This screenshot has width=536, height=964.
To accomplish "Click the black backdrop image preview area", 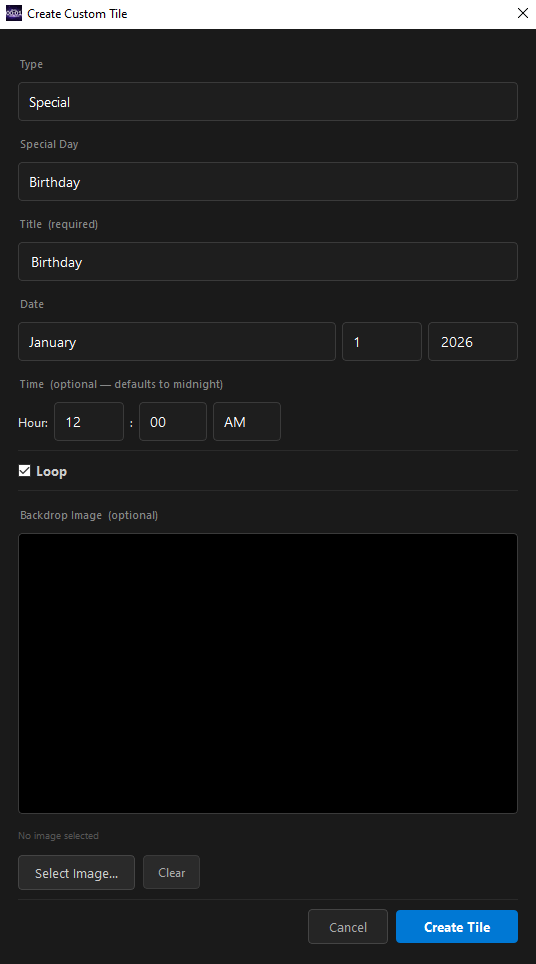I will (x=268, y=673).
